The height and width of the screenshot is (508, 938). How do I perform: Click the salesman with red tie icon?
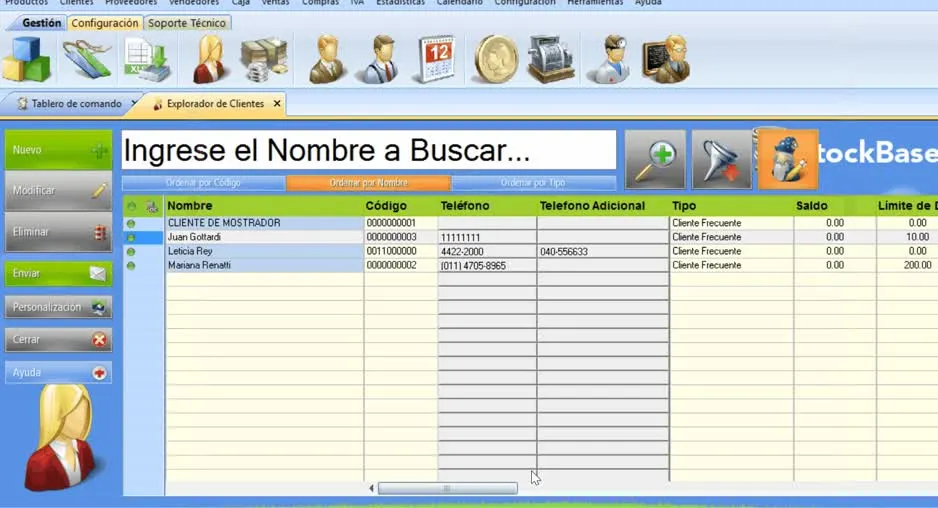click(x=380, y=59)
